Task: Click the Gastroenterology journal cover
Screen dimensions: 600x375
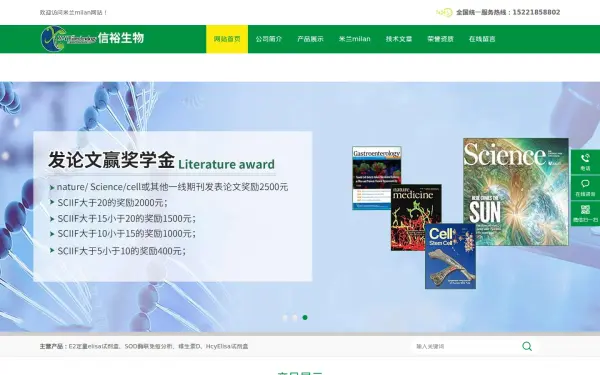Action: point(377,177)
